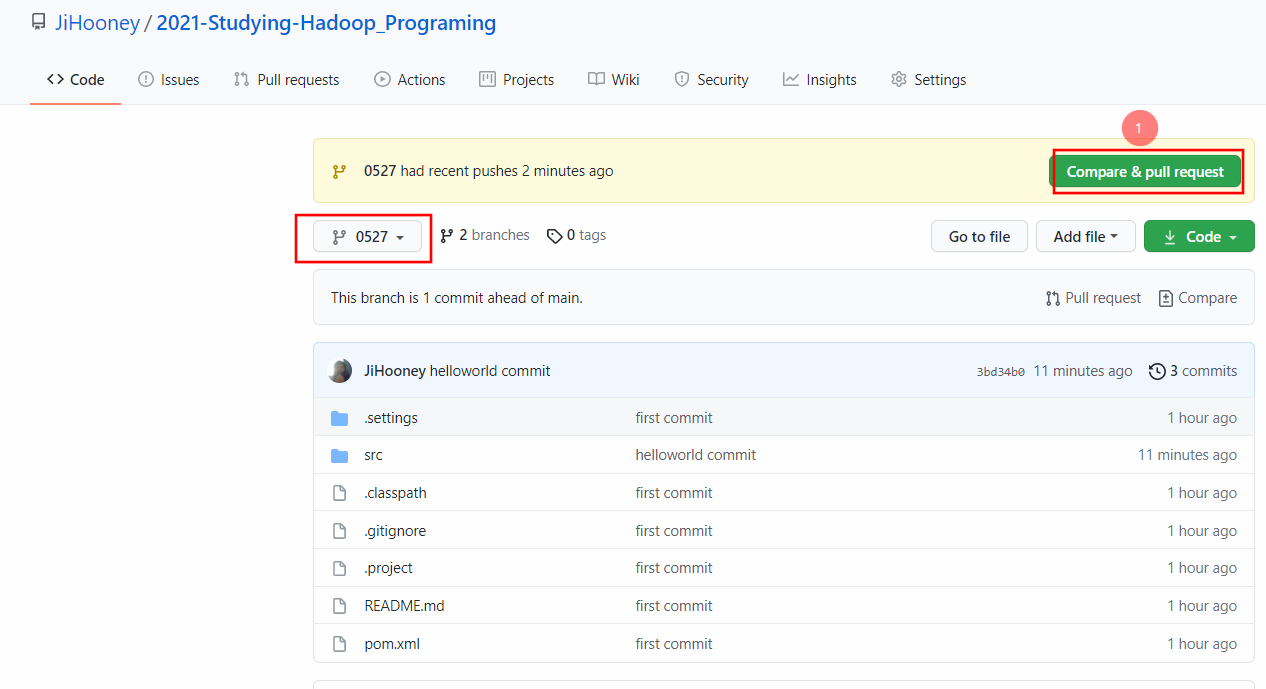Go to the Actions tab

(410, 80)
